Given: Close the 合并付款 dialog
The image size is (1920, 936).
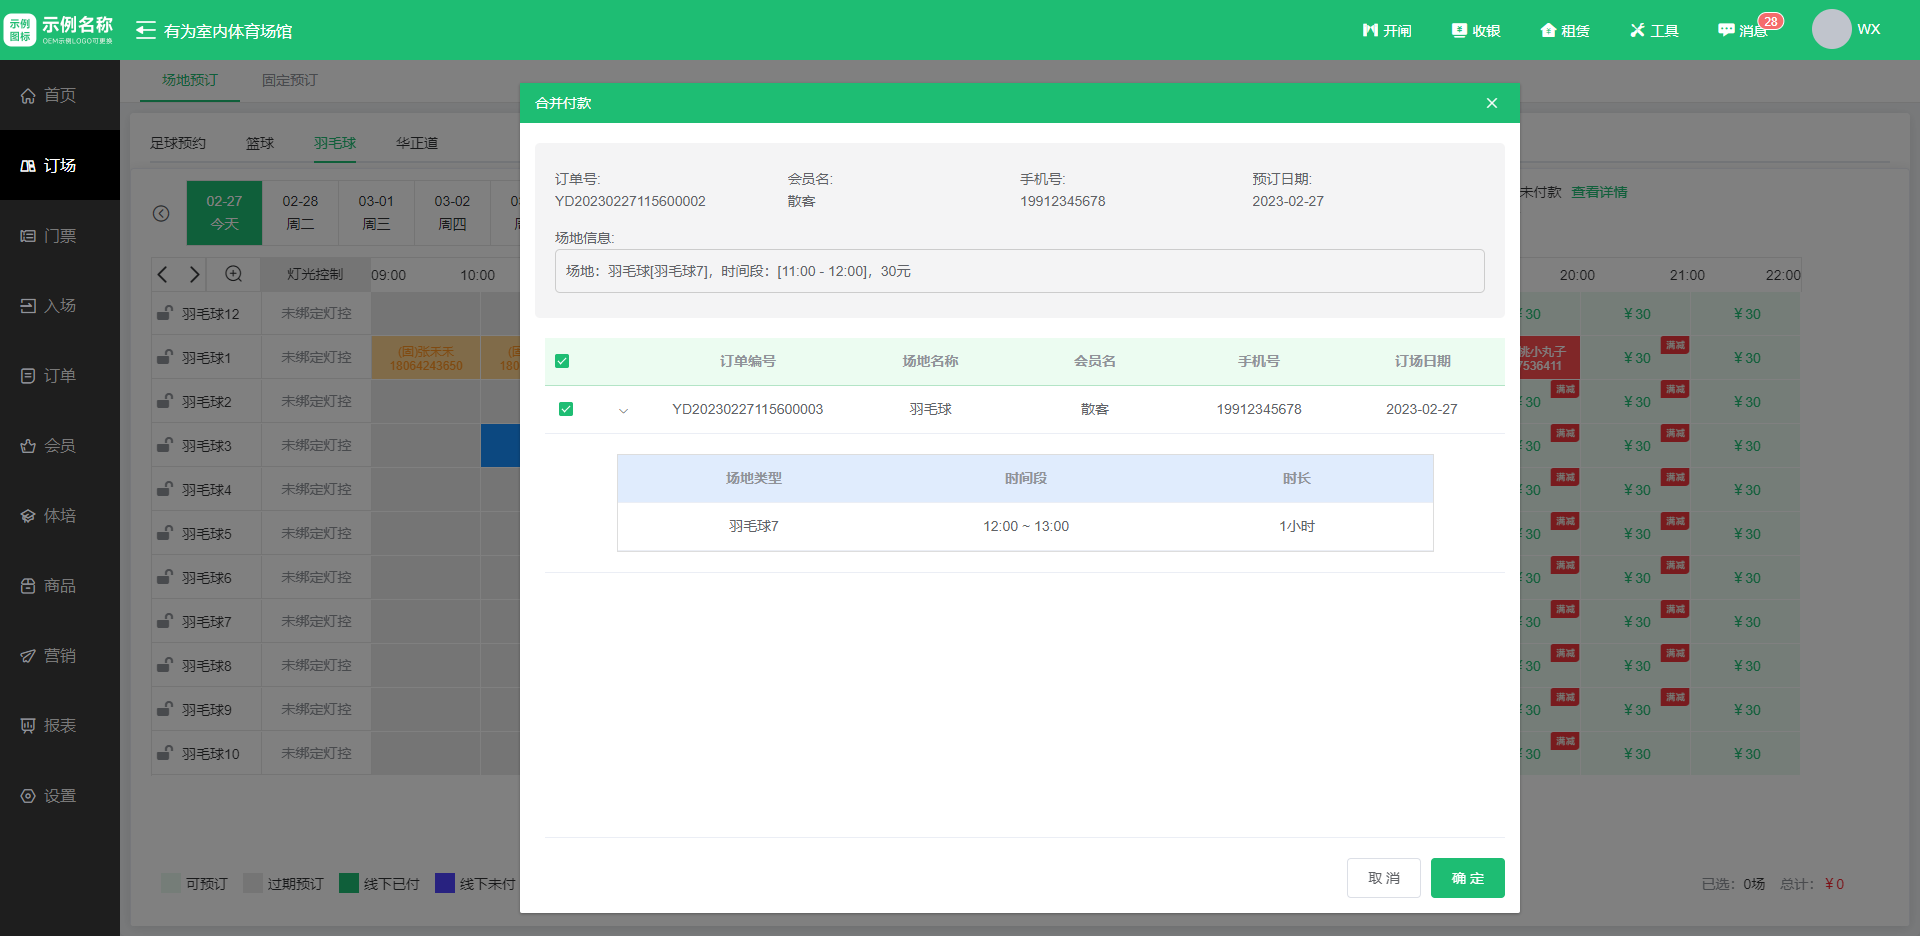Looking at the screenshot, I should pos(1491,103).
